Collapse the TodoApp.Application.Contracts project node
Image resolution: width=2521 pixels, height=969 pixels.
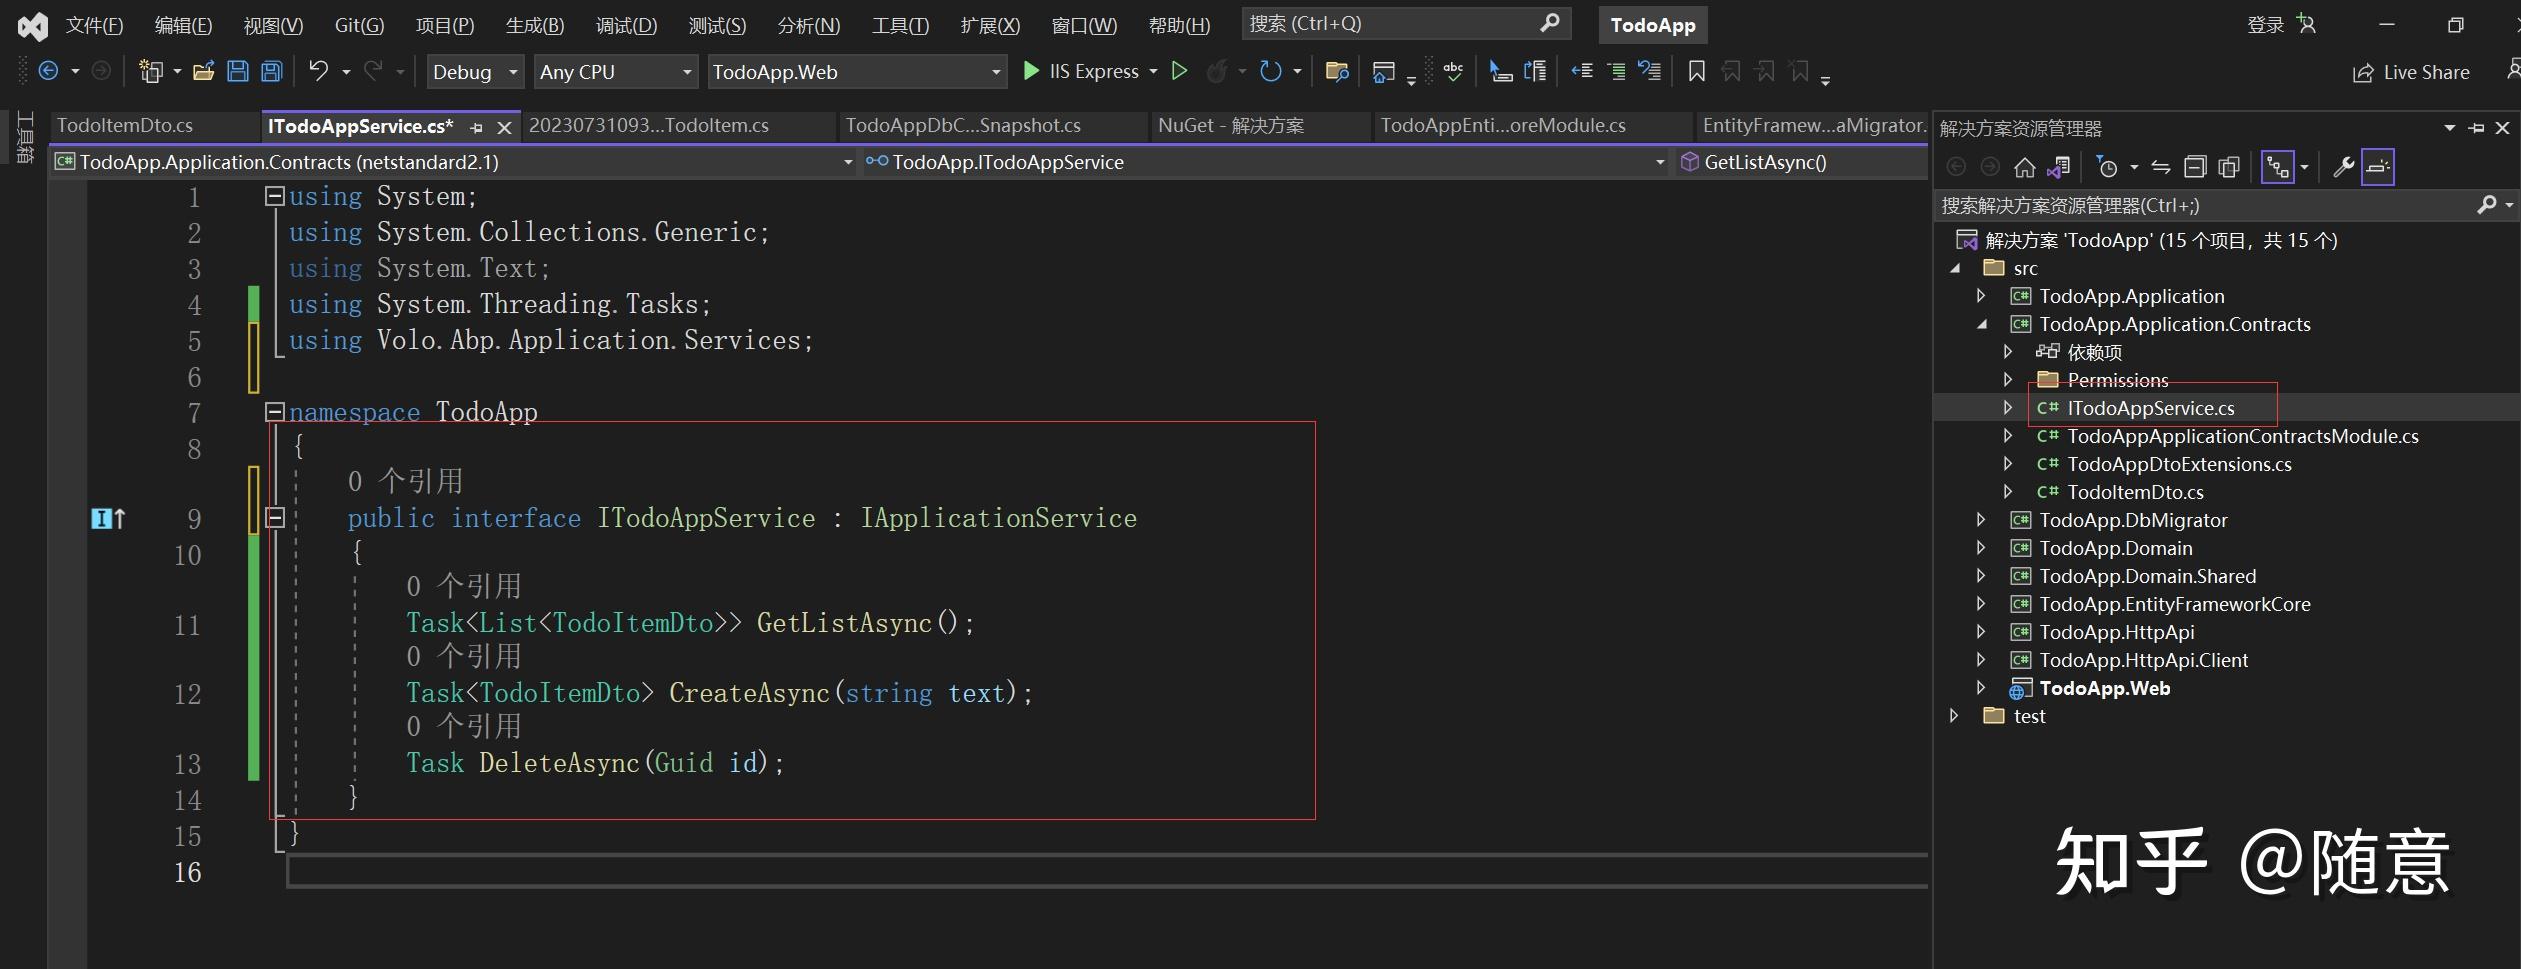[x=1981, y=324]
